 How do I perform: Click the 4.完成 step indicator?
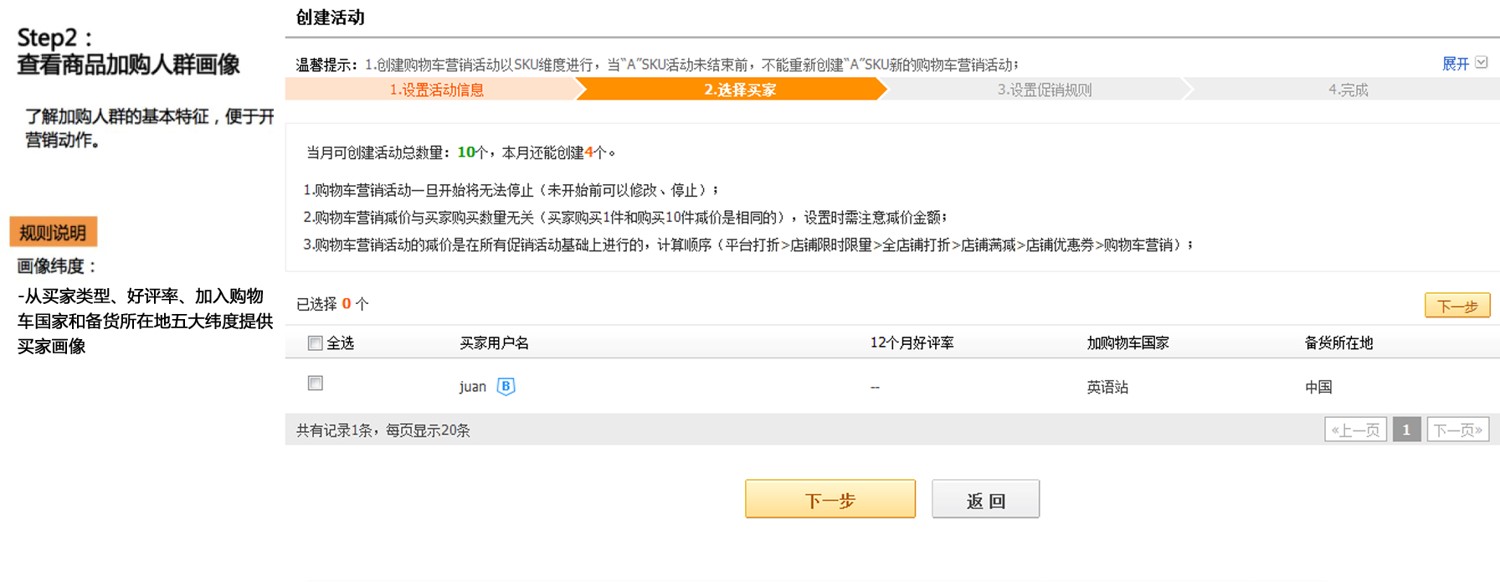pyautogui.click(x=1350, y=89)
